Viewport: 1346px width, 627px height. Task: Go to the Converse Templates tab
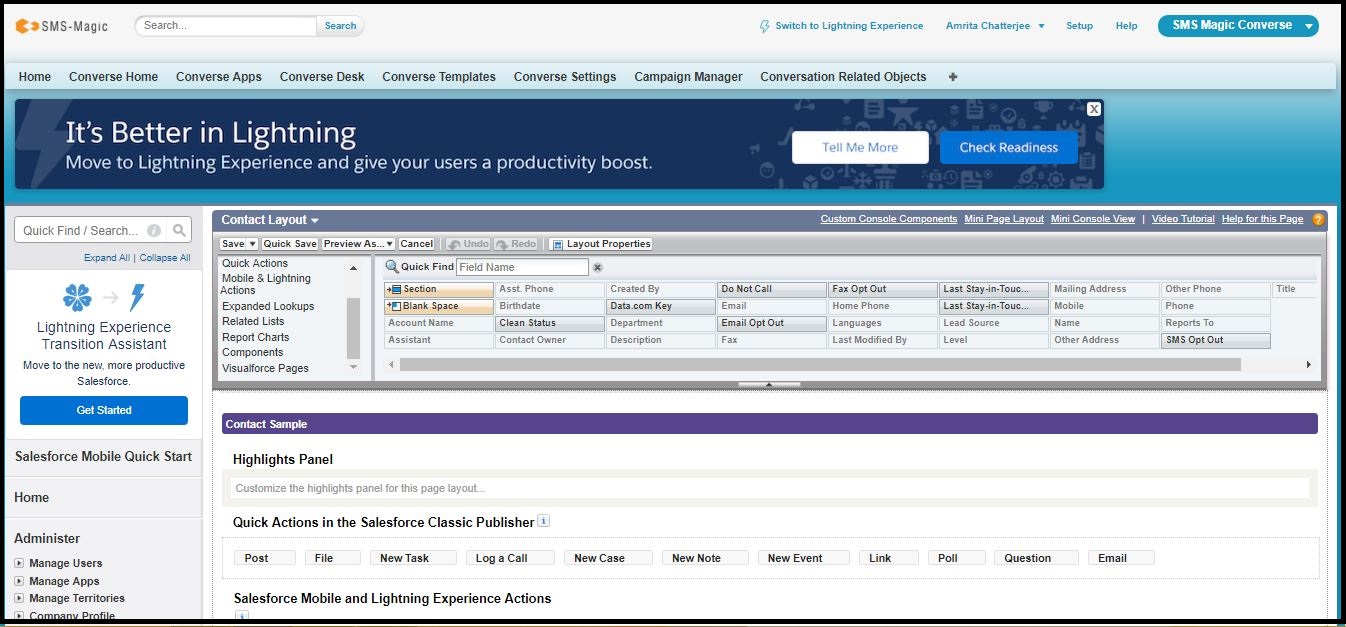coord(439,77)
